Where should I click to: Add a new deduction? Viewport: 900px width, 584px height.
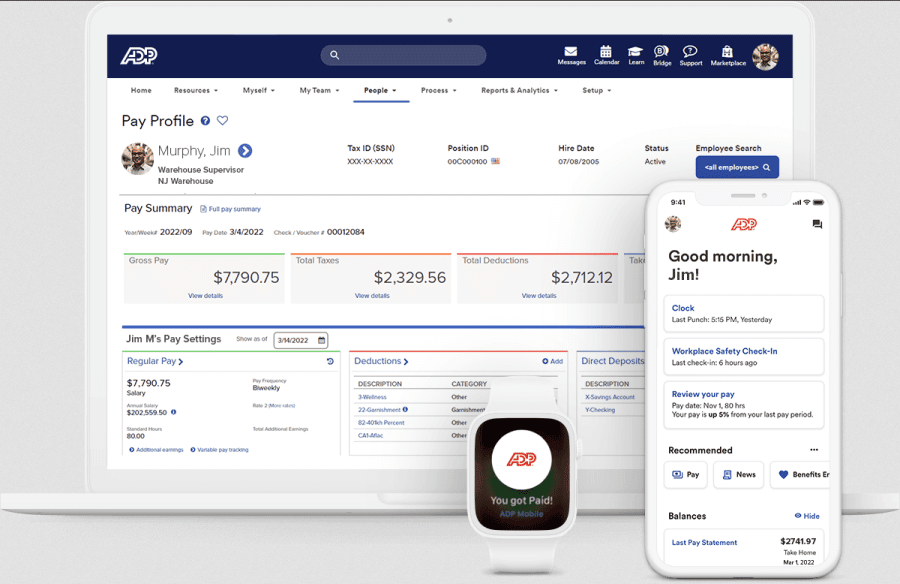pos(552,361)
